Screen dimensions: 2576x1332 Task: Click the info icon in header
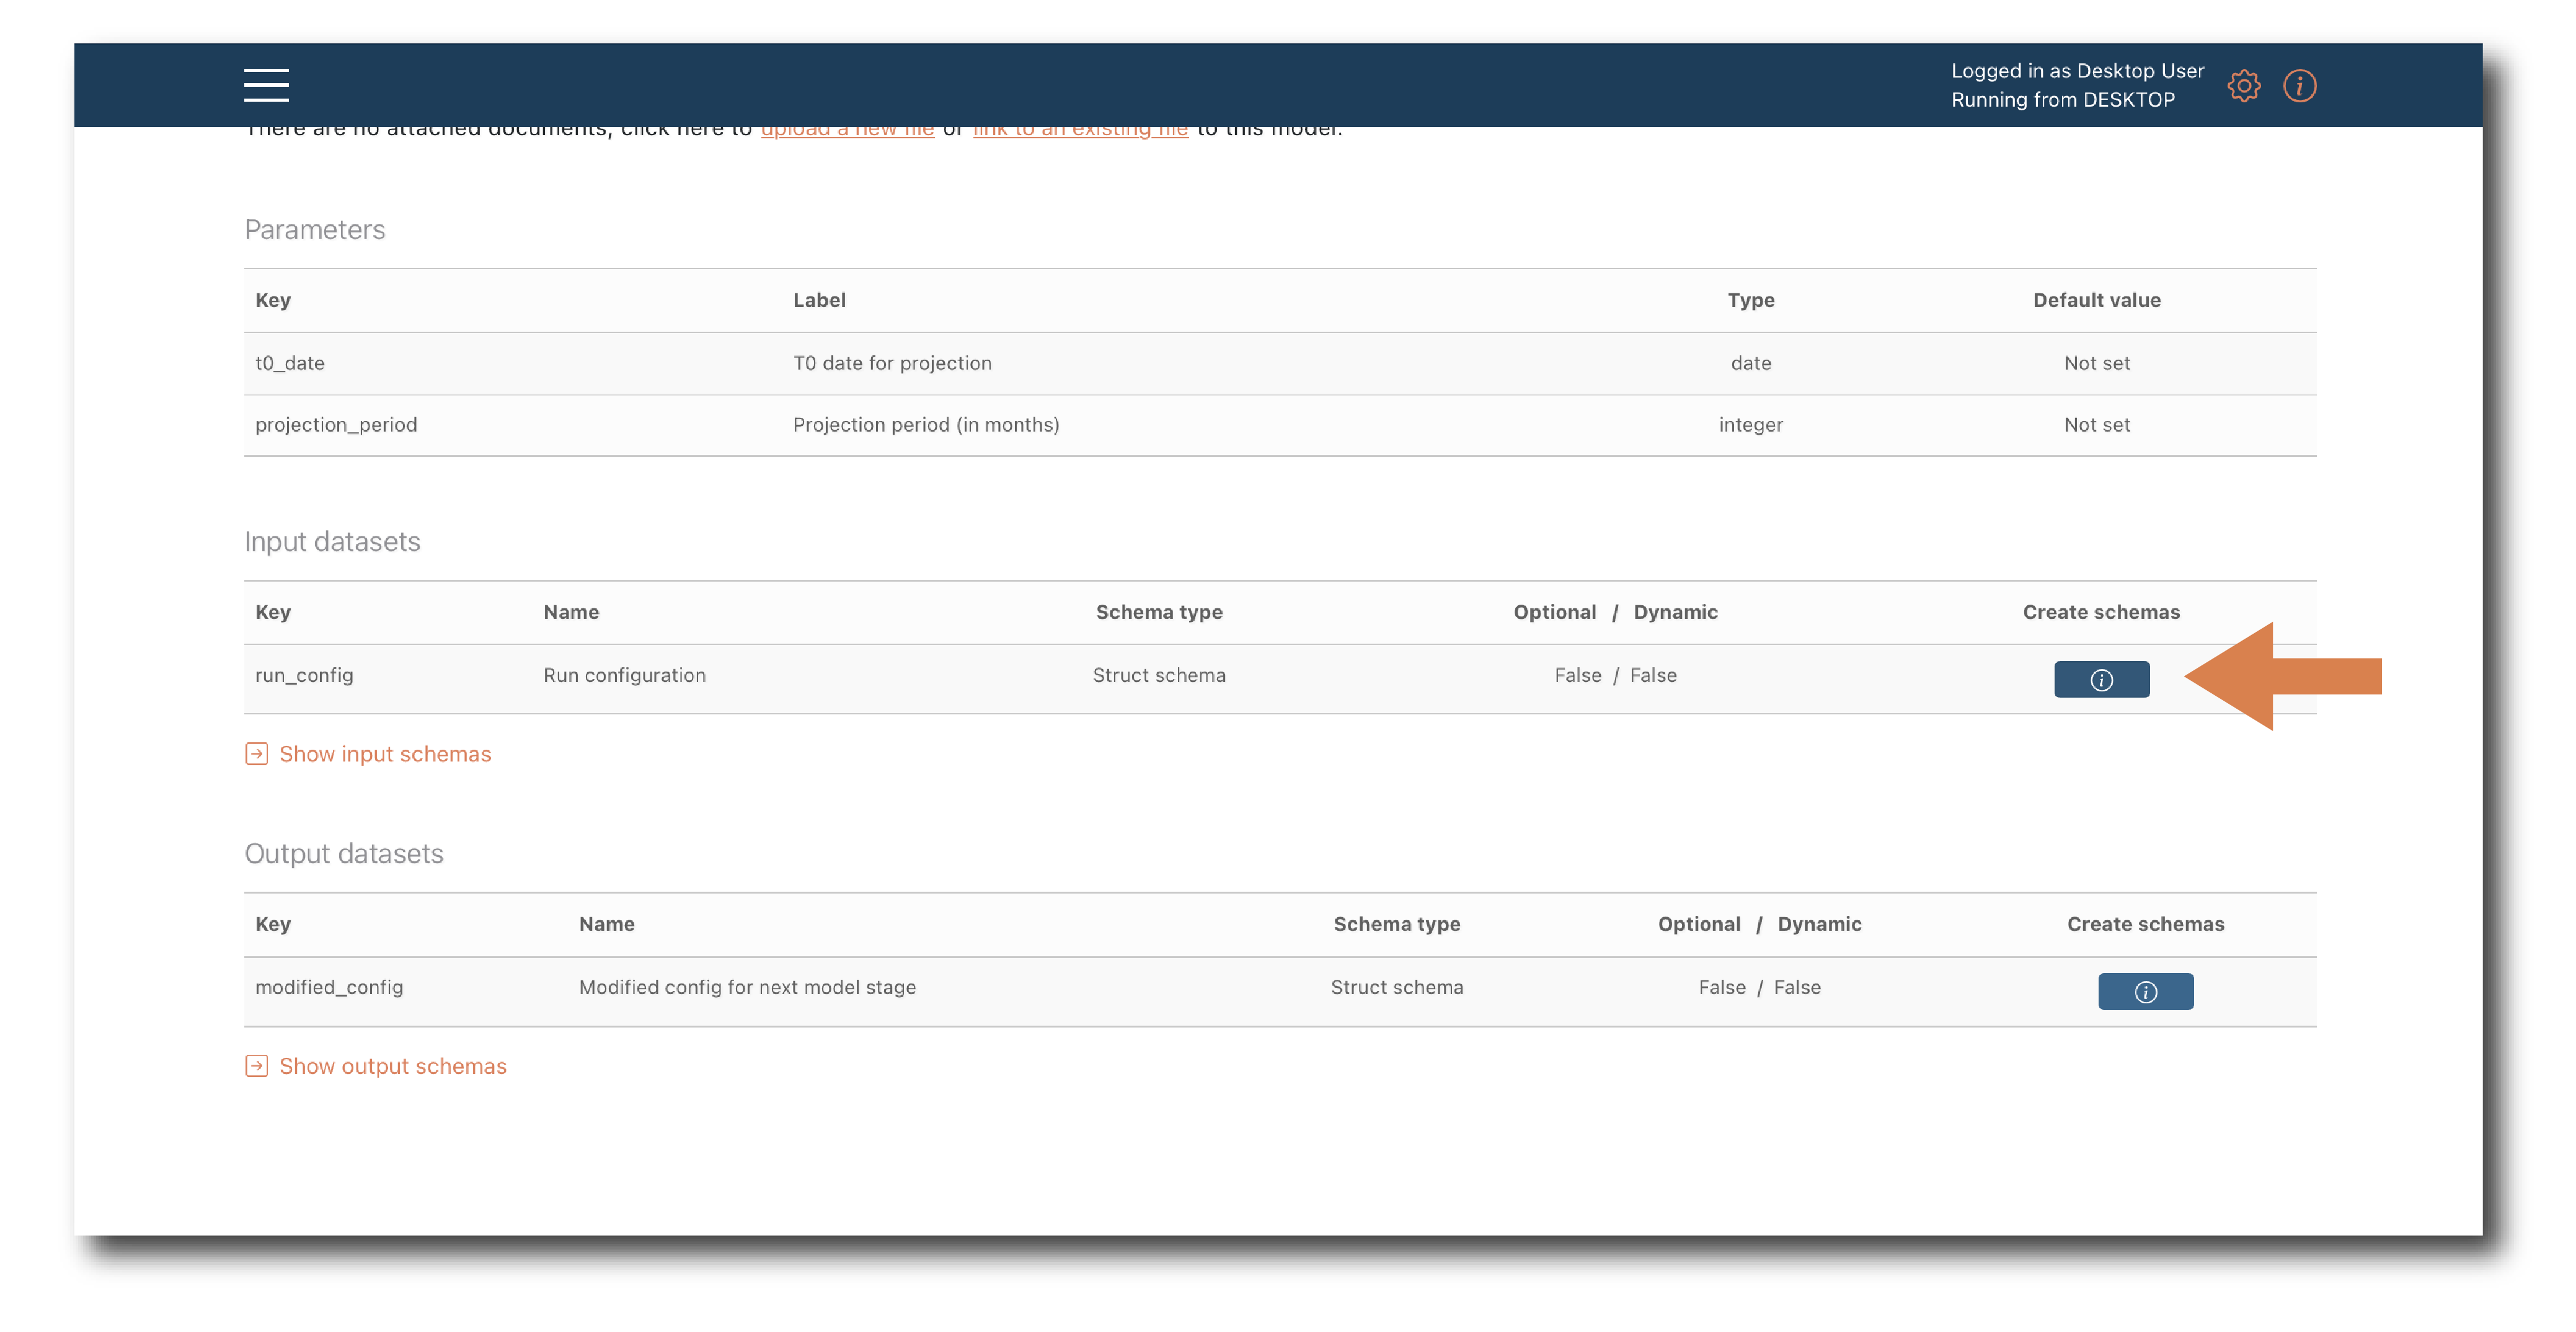(2300, 86)
